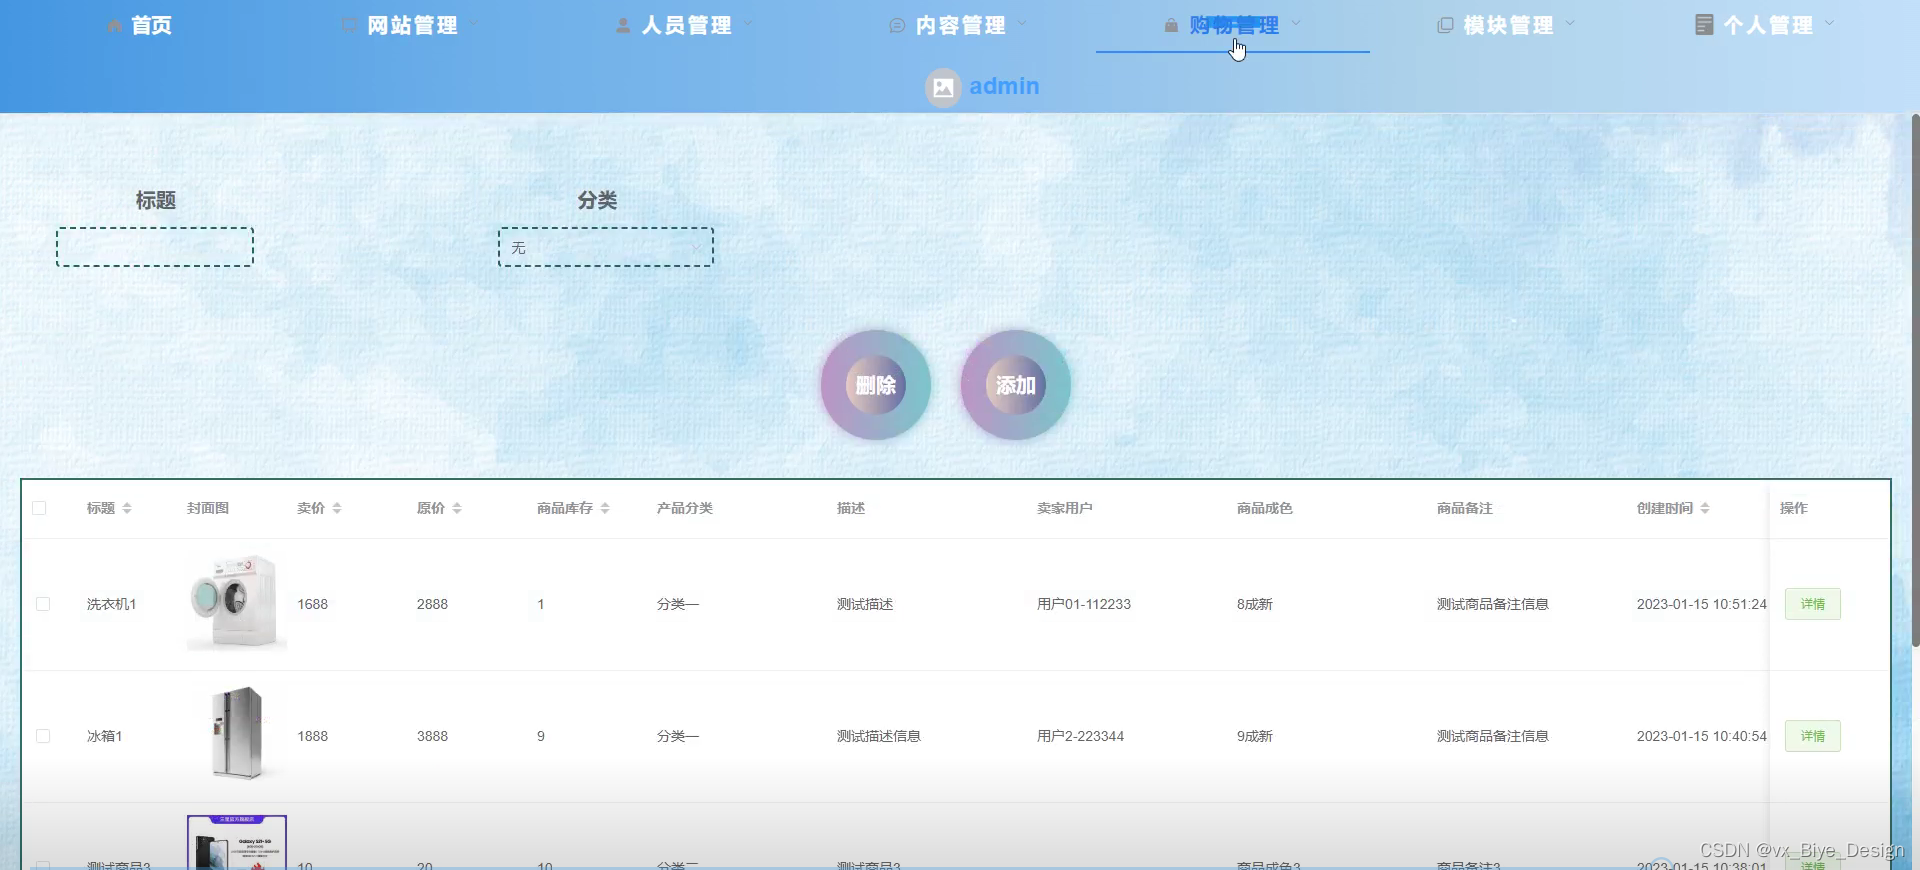The width and height of the screenshot is (1920, 870).
Task: Click the 网站管理 menu icon
Action: coord(349,25)
